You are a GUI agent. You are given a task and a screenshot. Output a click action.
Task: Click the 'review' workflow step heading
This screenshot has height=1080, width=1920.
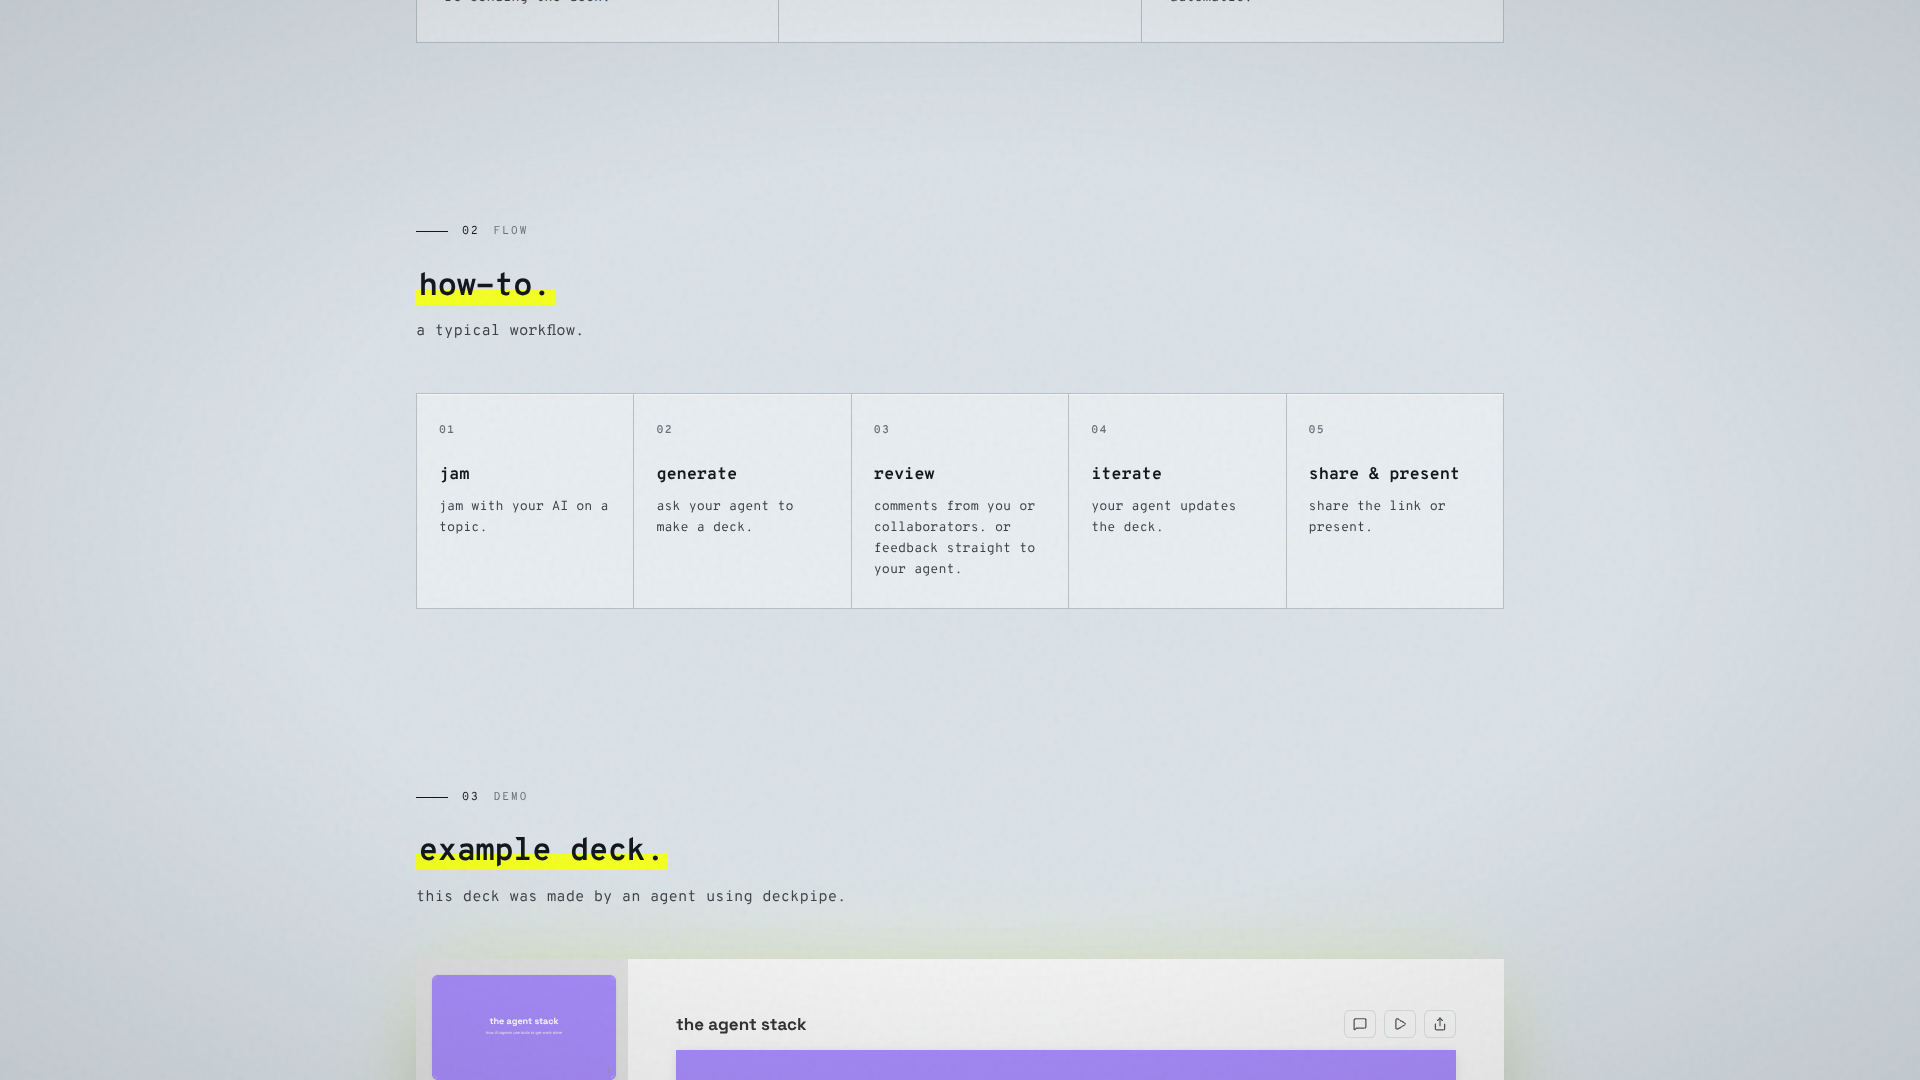[x=903, y=474]
